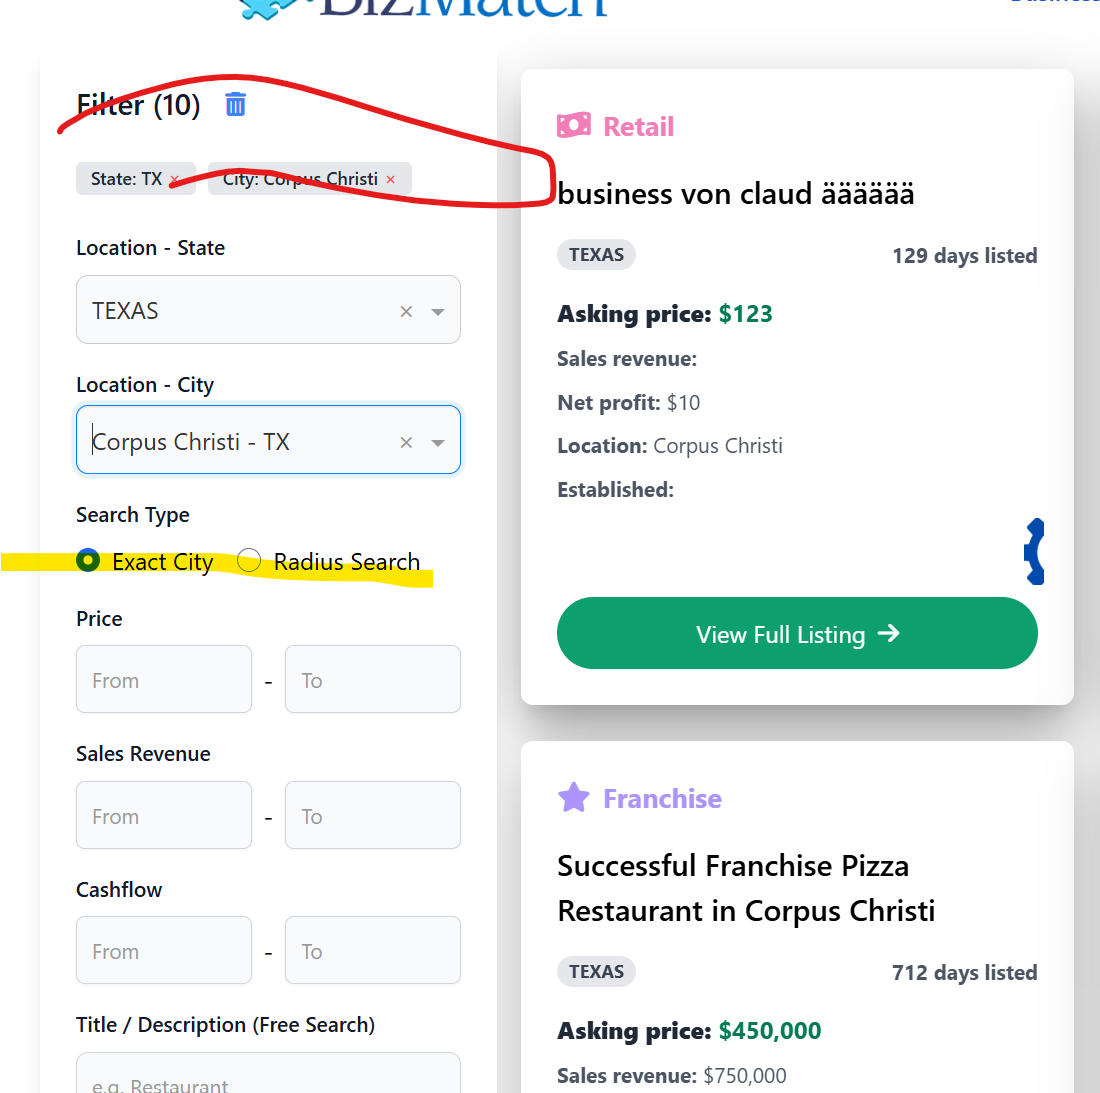This screenshot has width=1100, height=1093.
Task: Click View Full Listing button
Action: (796, 633)
